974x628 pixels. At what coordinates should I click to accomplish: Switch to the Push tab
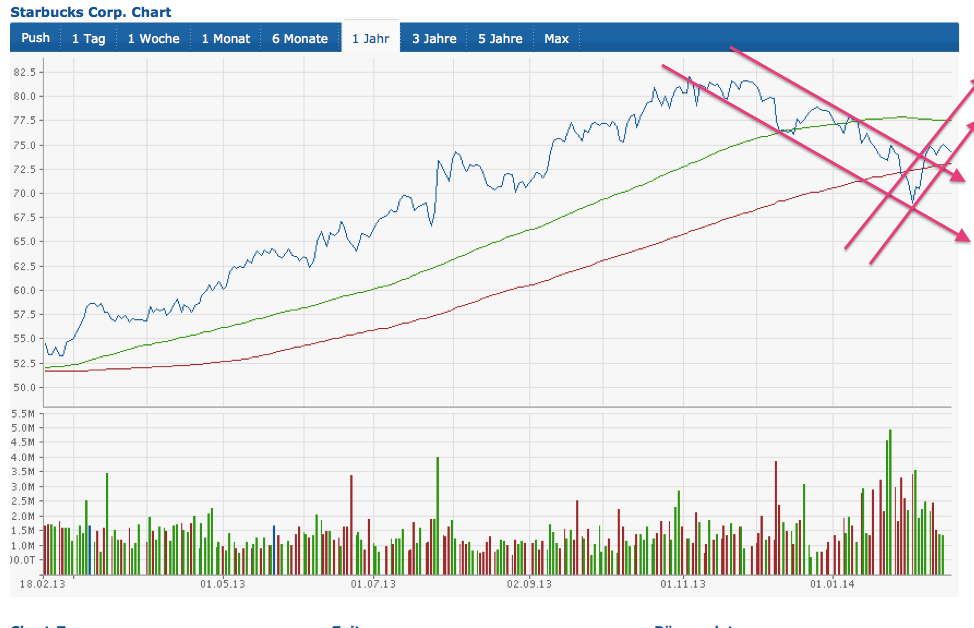click(35, 39)
